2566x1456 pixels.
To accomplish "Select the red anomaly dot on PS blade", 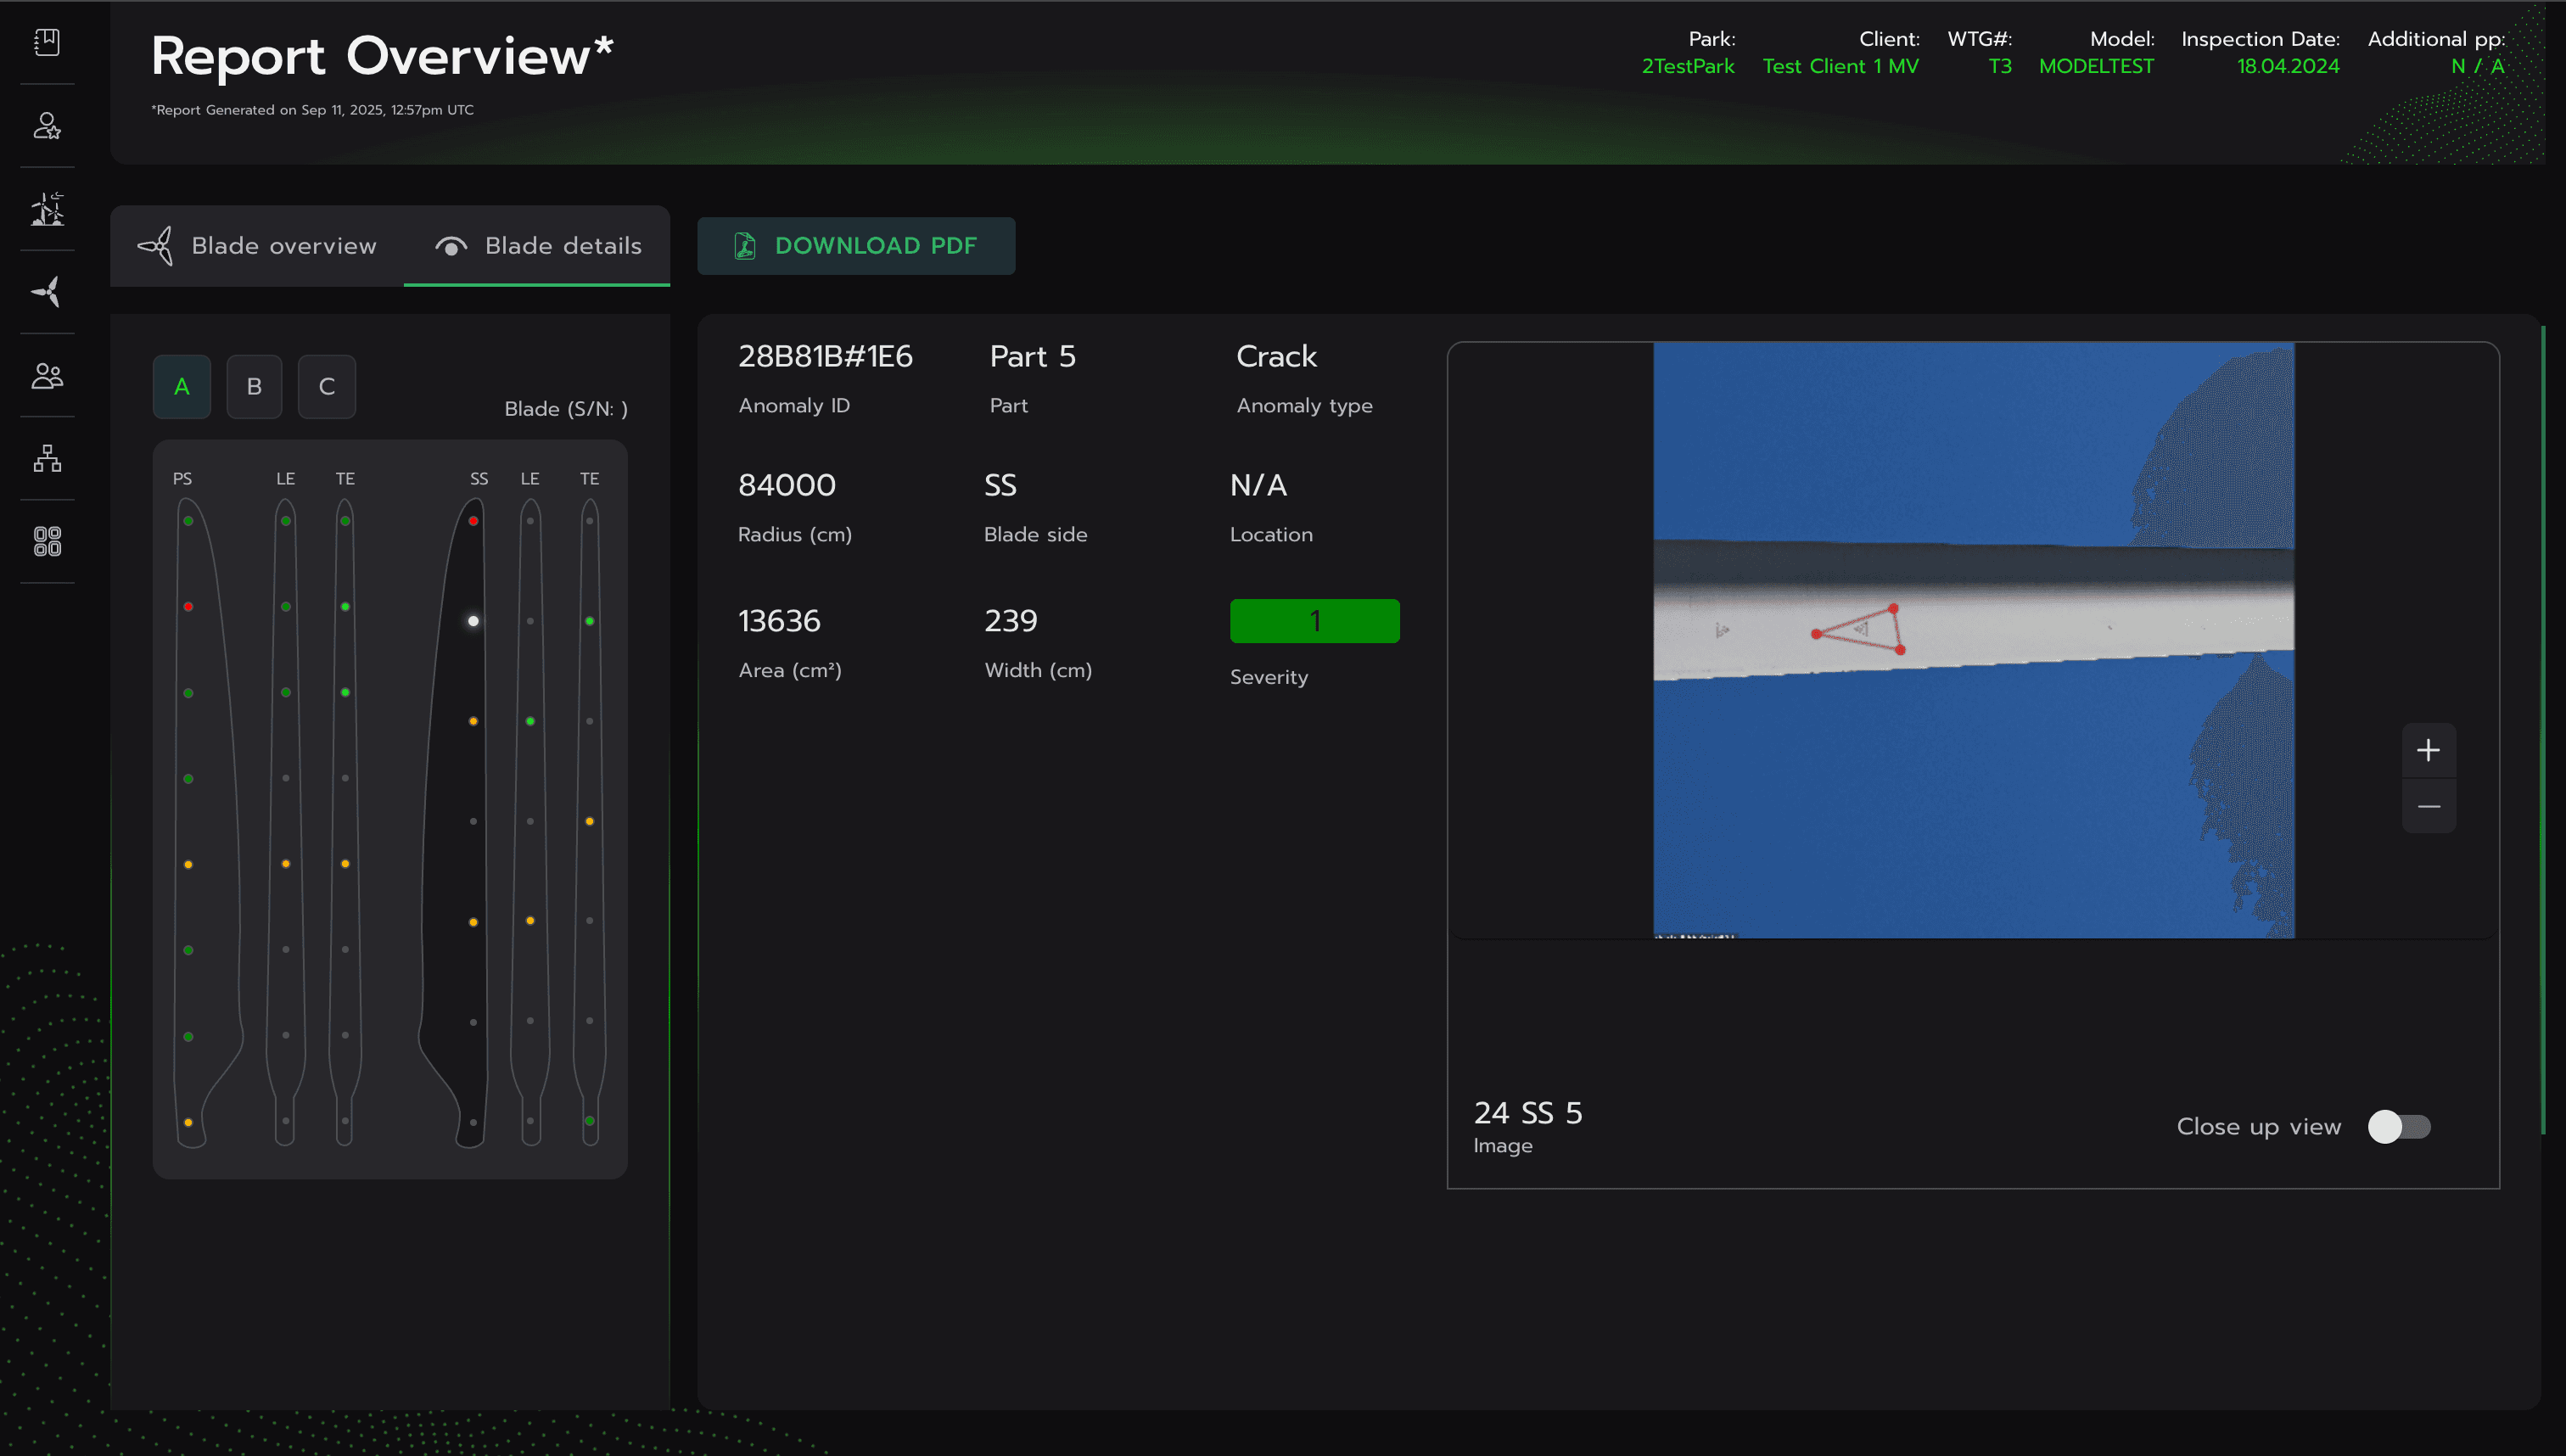I will tap(188, 607).
